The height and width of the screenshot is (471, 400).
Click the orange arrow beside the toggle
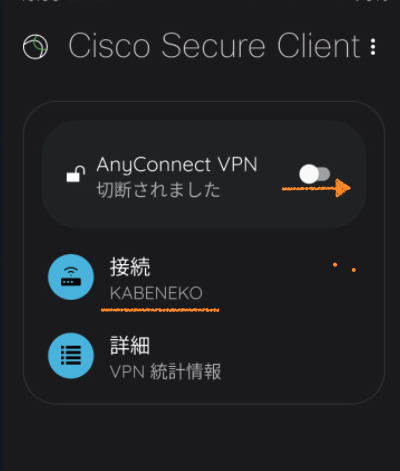(316, 188)
